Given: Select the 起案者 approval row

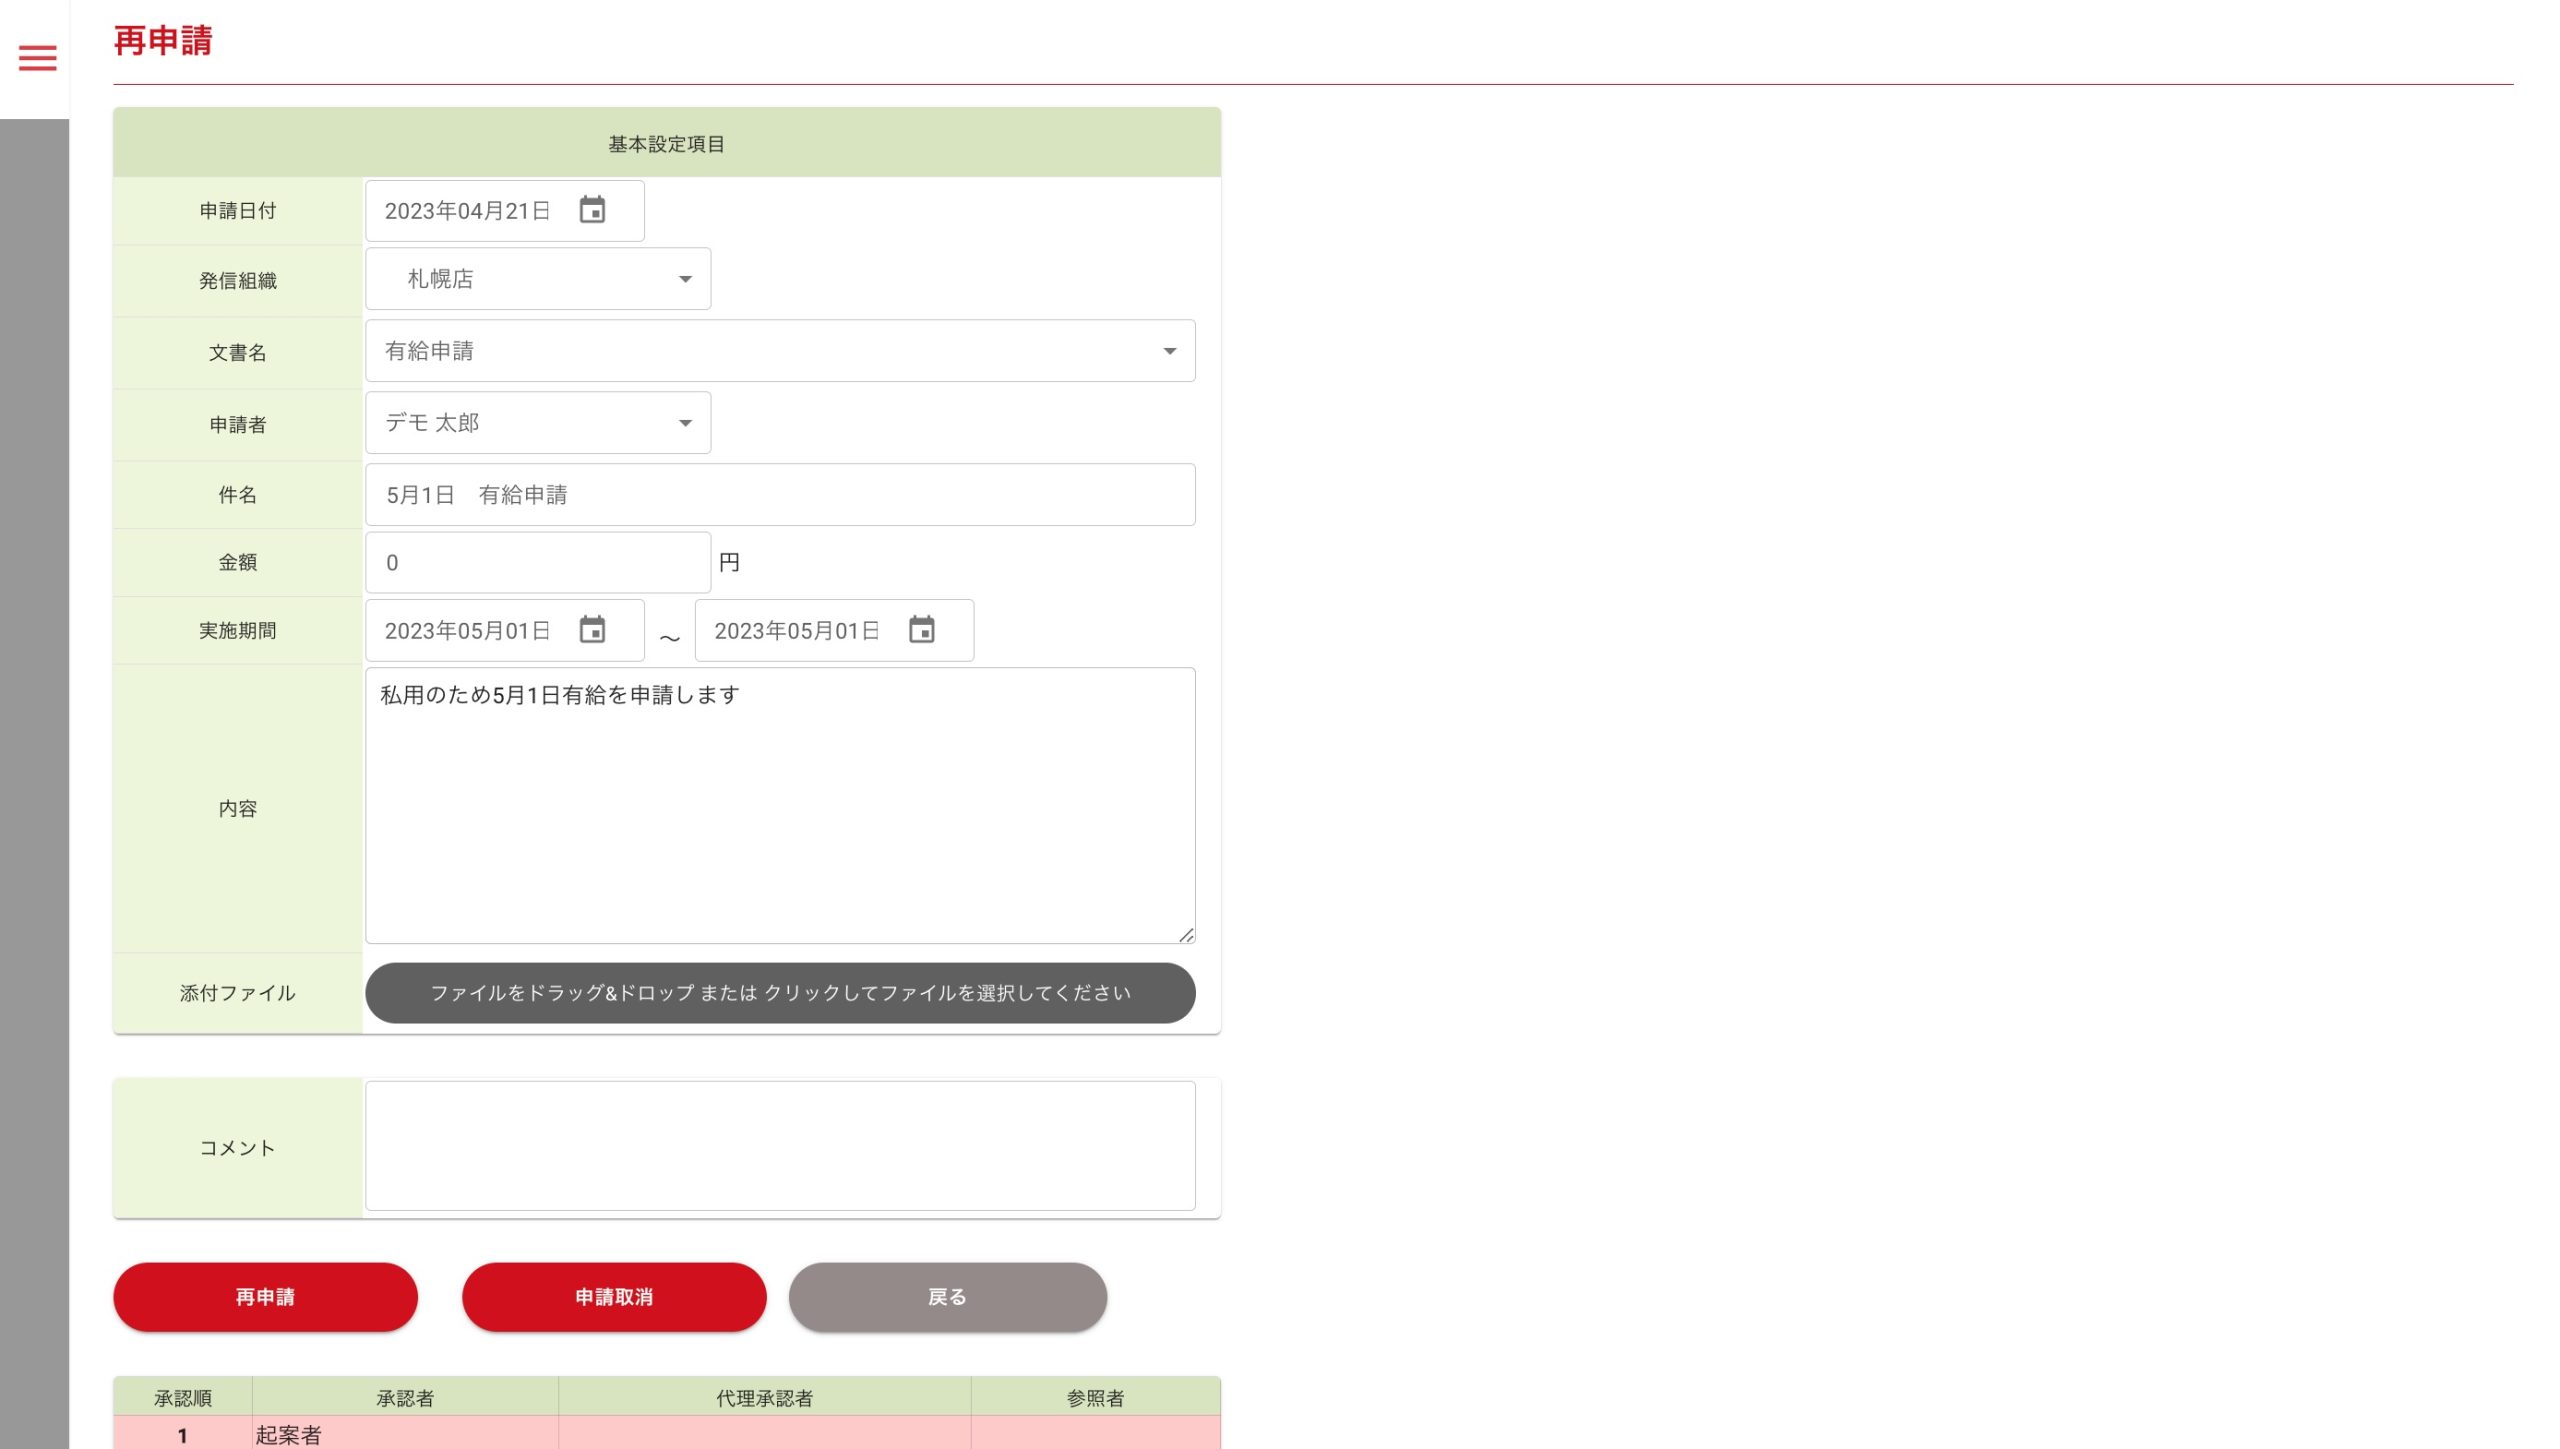Looking at the screenshot, I should 288,1435.
